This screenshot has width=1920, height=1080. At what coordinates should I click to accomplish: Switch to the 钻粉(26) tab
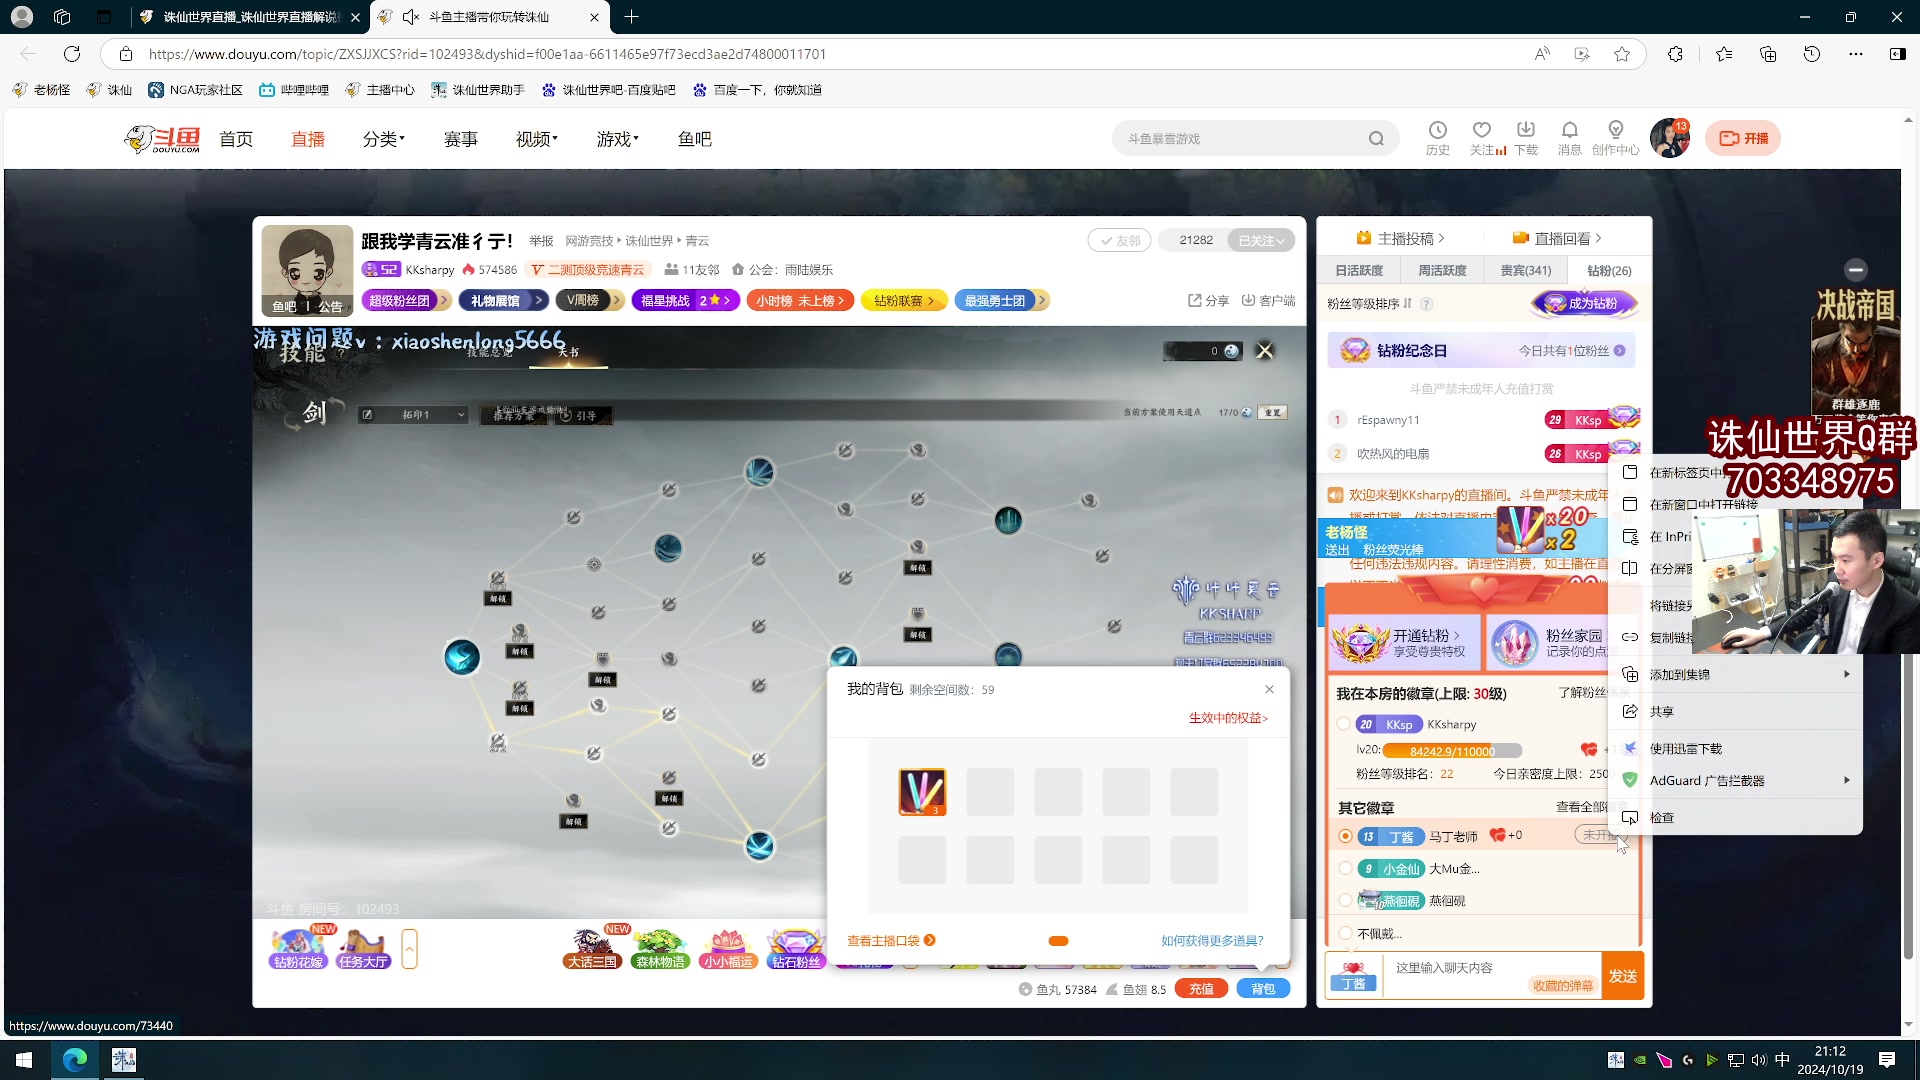pyautogui.click(x=1609, y=271)
